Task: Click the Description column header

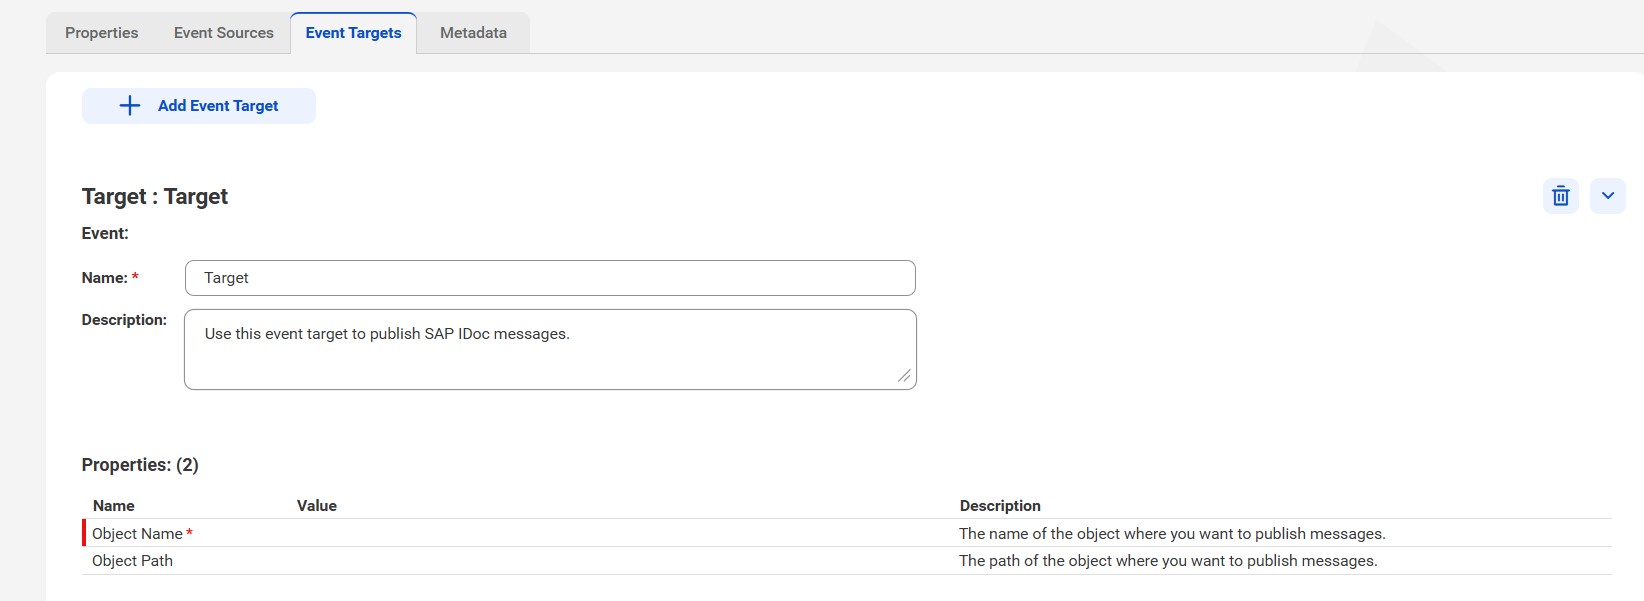Action: [x=1000, y=506]
